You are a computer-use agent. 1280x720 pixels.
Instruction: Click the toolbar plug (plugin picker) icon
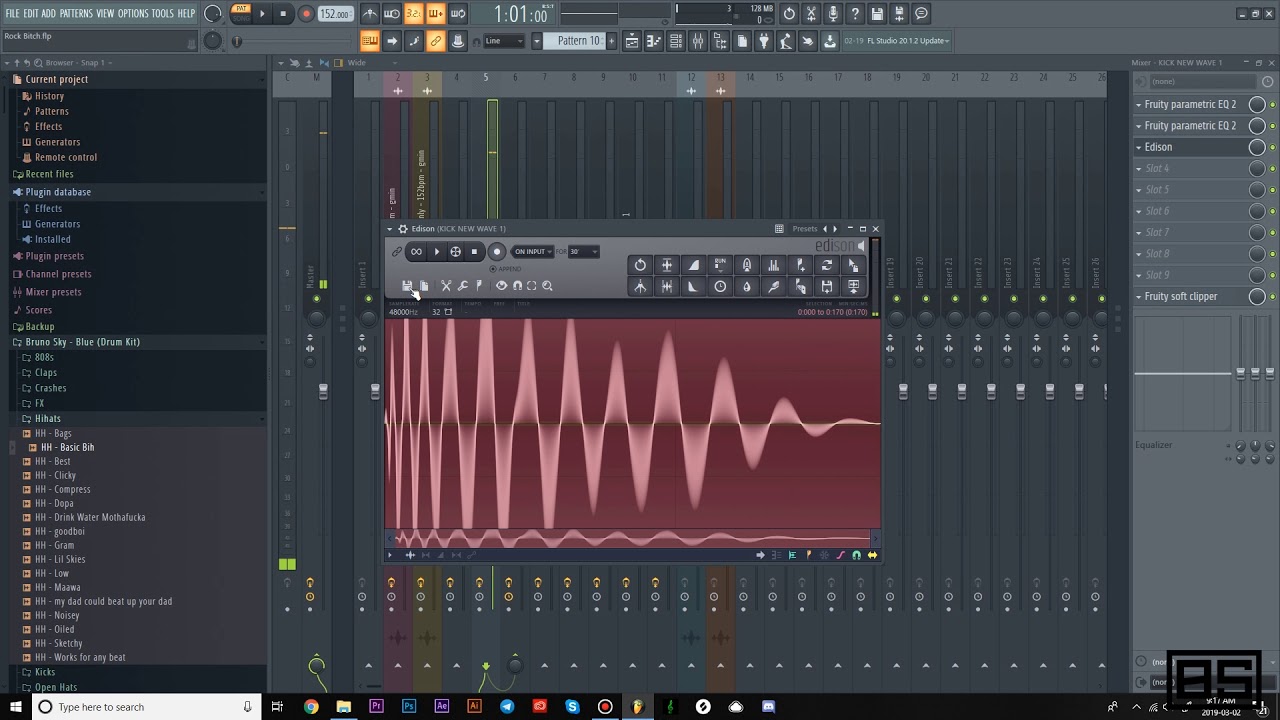pos(764,41)
